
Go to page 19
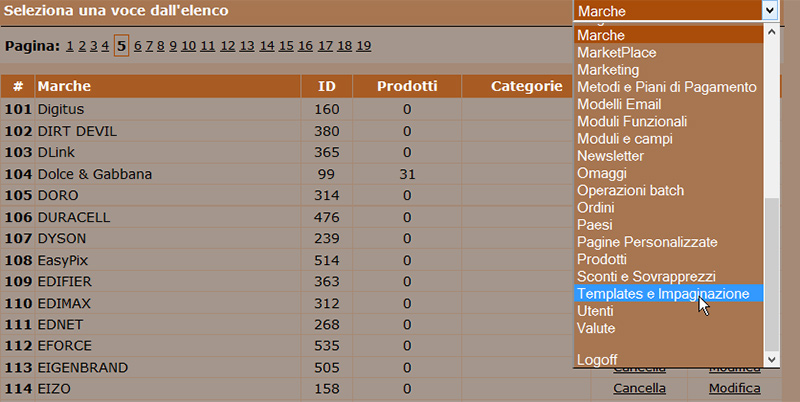click(x=363, y=46)
